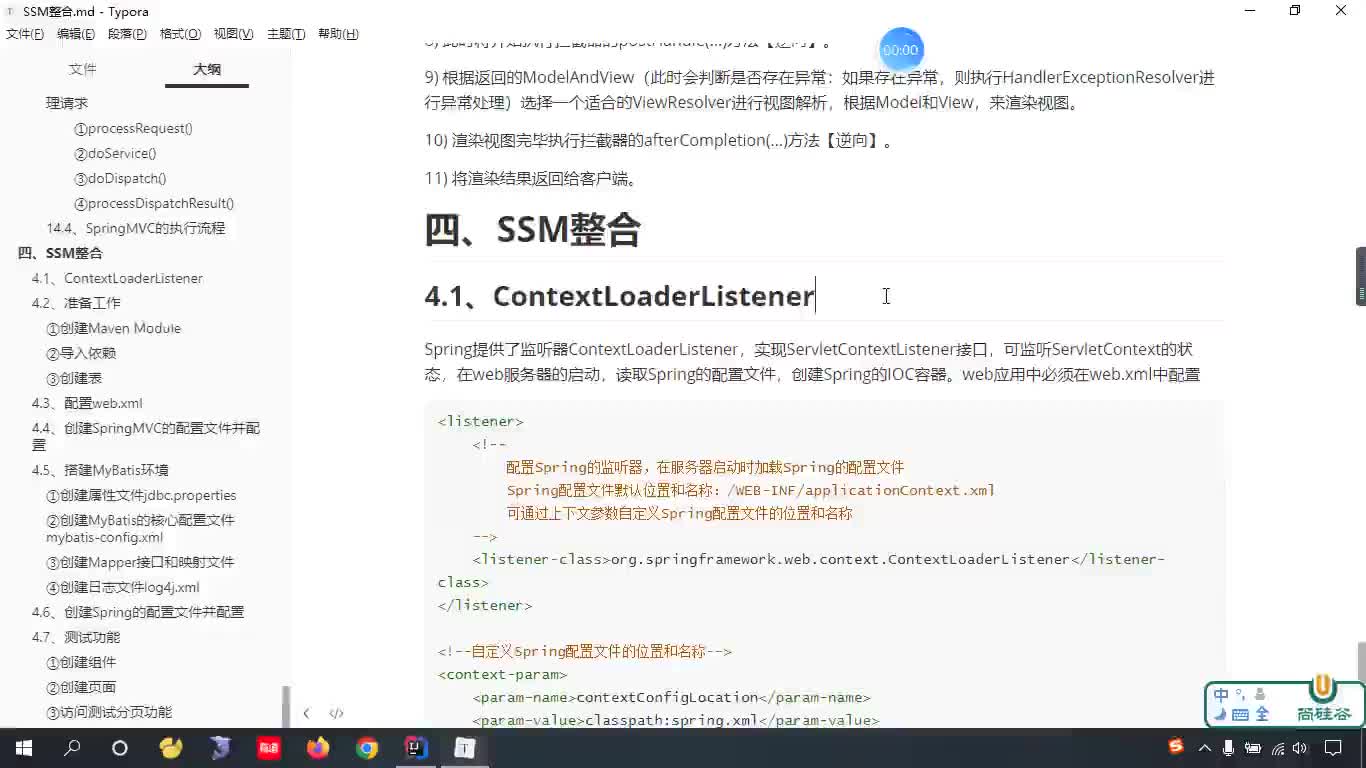1366x768 pixels.
Task: Switch to IntelliJ IDEA on taskbar
Action: tap(416, 748)
